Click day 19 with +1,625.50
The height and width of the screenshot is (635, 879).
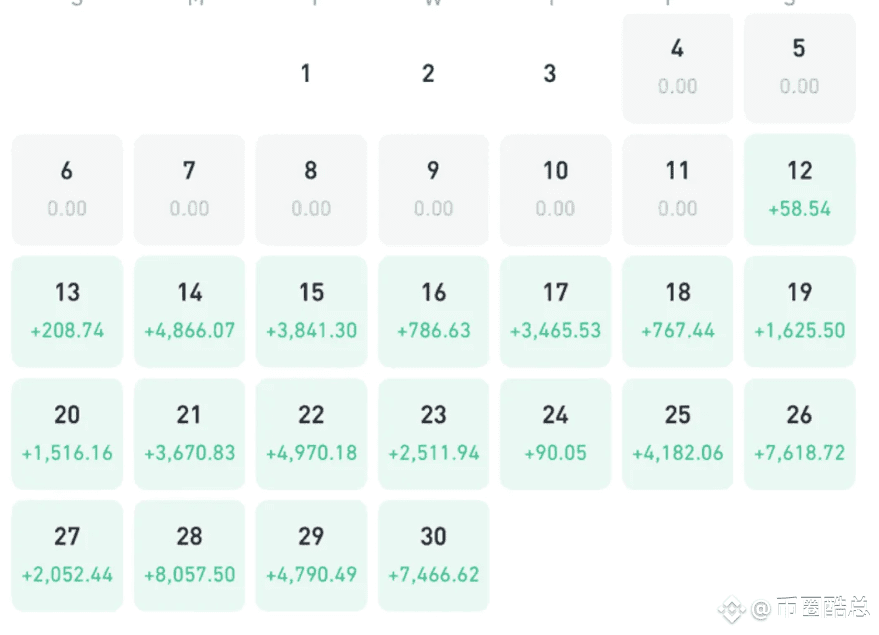(799, 312)
